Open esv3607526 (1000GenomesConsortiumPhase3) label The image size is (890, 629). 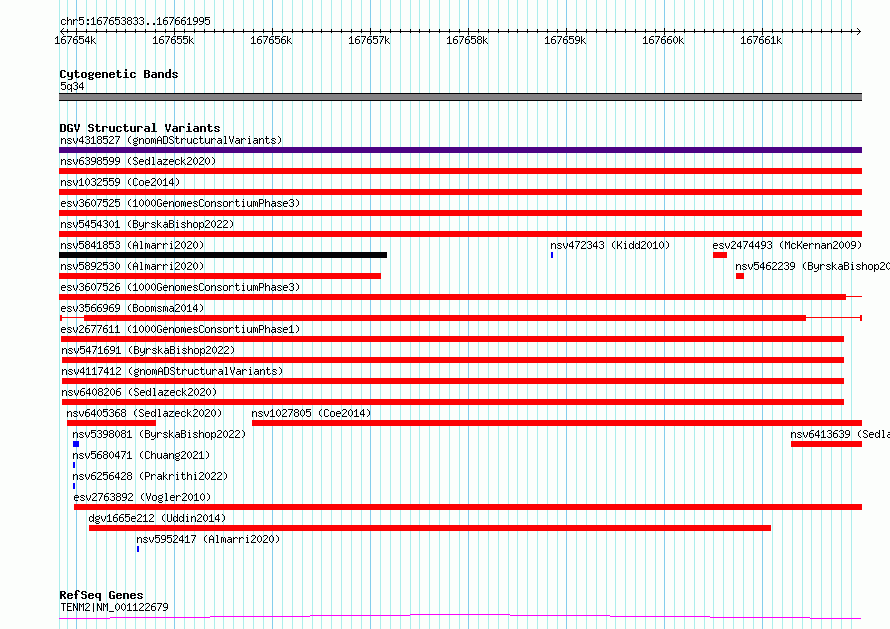click(x=180, y=287)
